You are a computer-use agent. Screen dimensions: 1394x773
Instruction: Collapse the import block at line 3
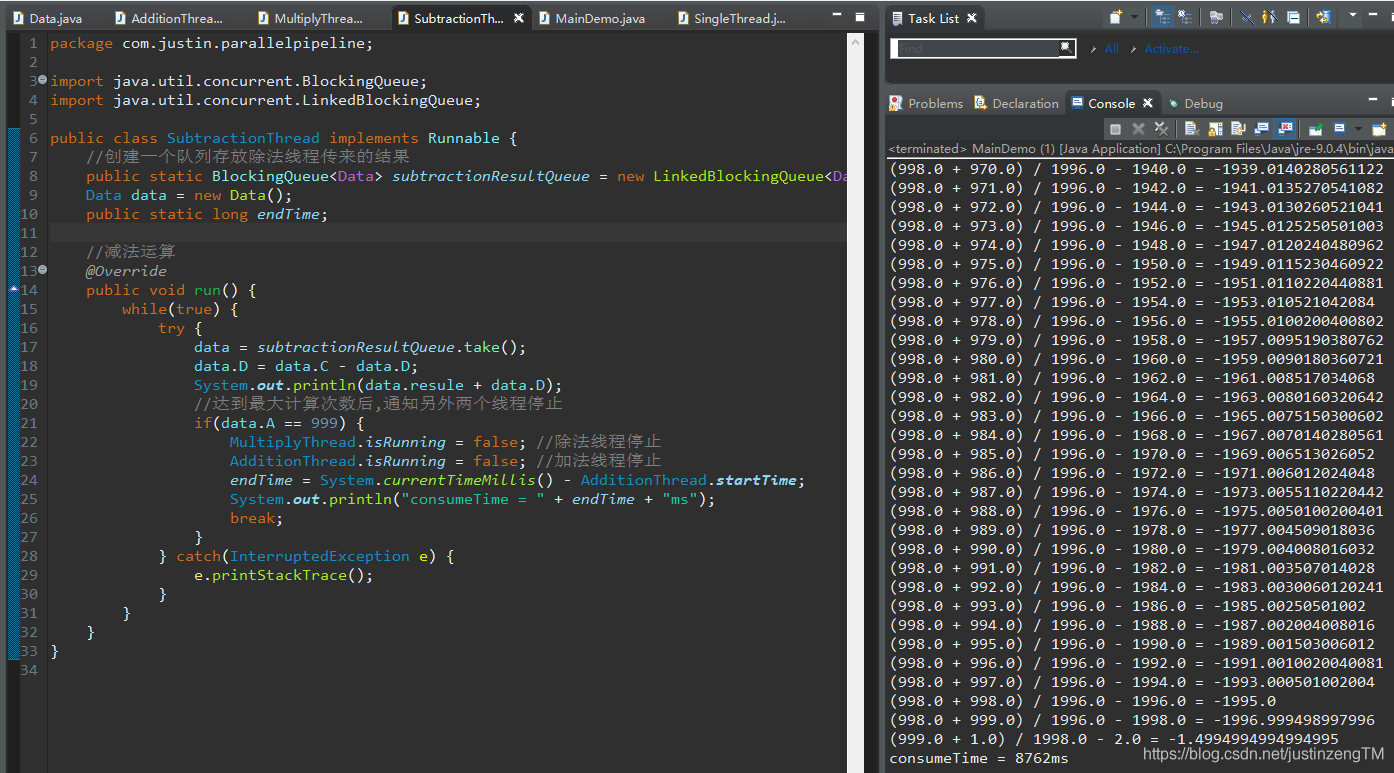pos(42,80)
